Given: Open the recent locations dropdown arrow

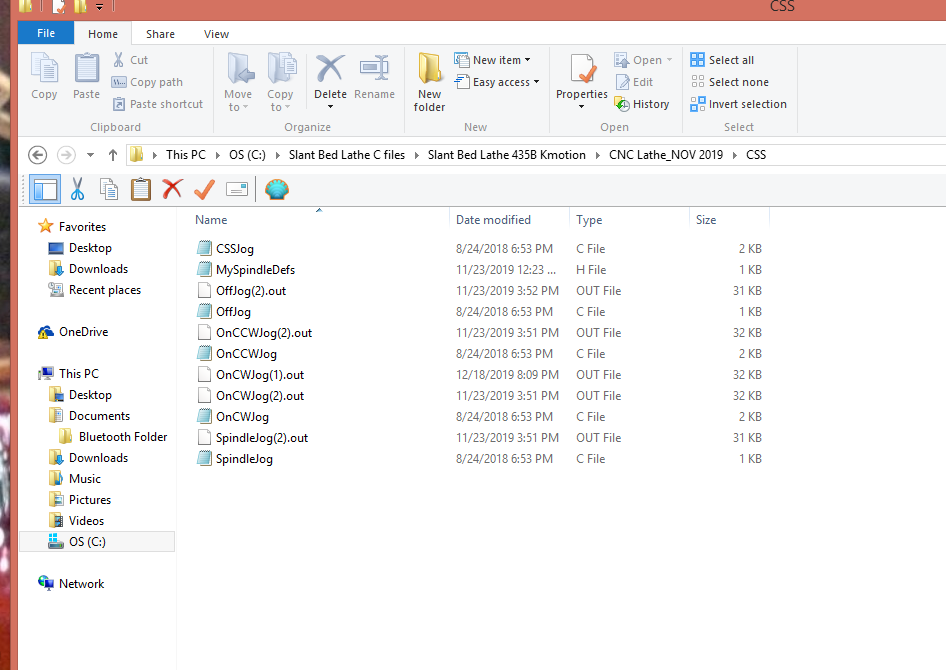Looking at the screenshot, I should pos(91,155).
